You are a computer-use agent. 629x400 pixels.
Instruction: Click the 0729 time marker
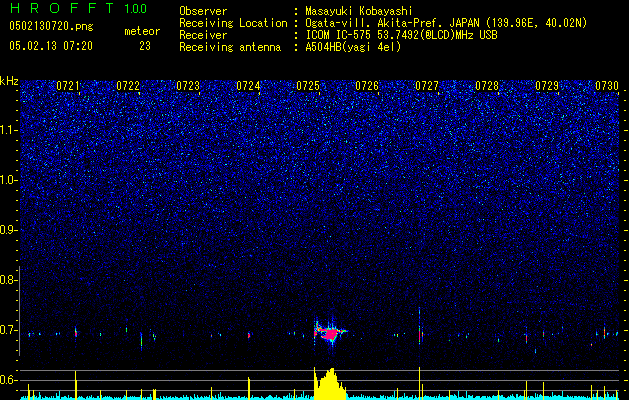coord(547,86)
